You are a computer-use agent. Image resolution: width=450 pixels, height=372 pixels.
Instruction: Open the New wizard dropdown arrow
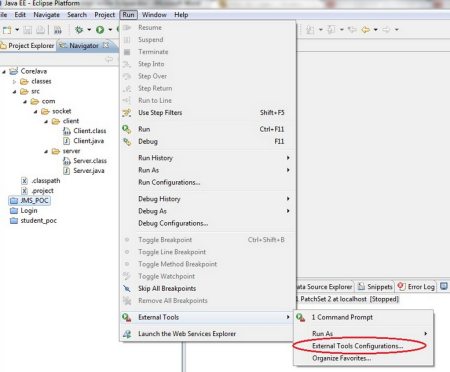tap(17, 30)
